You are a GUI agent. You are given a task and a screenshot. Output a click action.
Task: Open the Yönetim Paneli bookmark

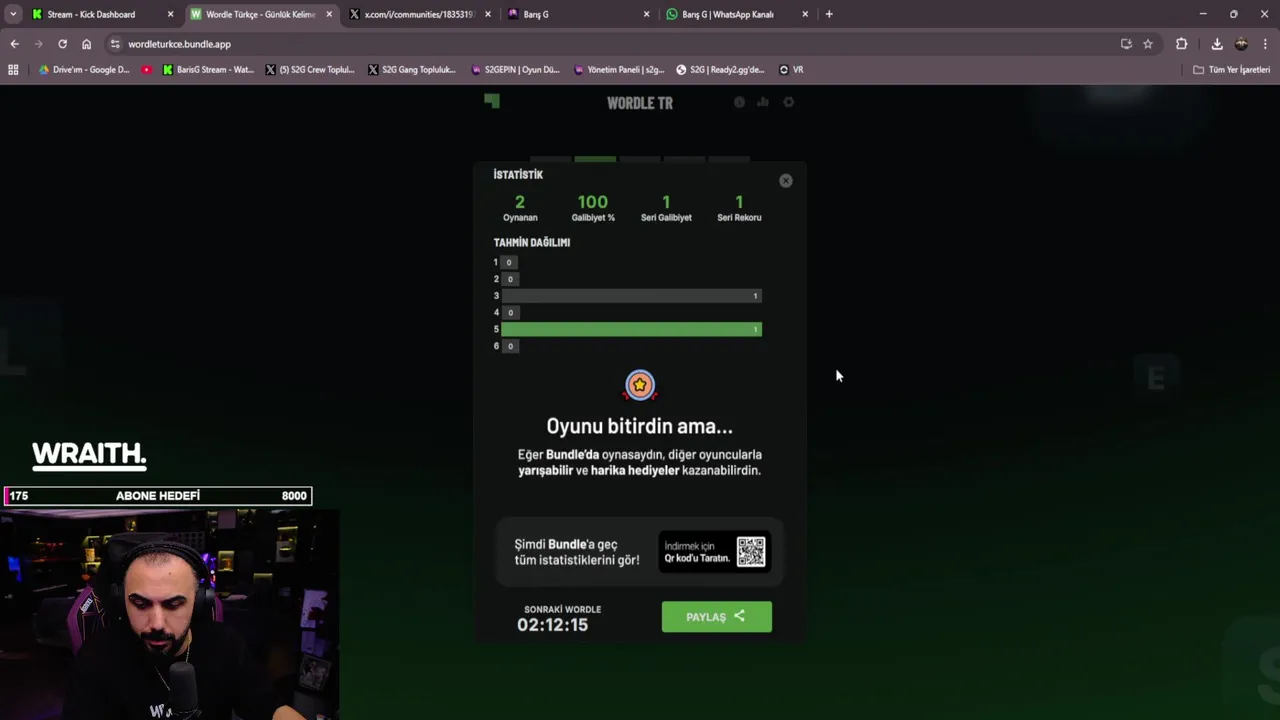pyautogui.click(x=619, y=70)
